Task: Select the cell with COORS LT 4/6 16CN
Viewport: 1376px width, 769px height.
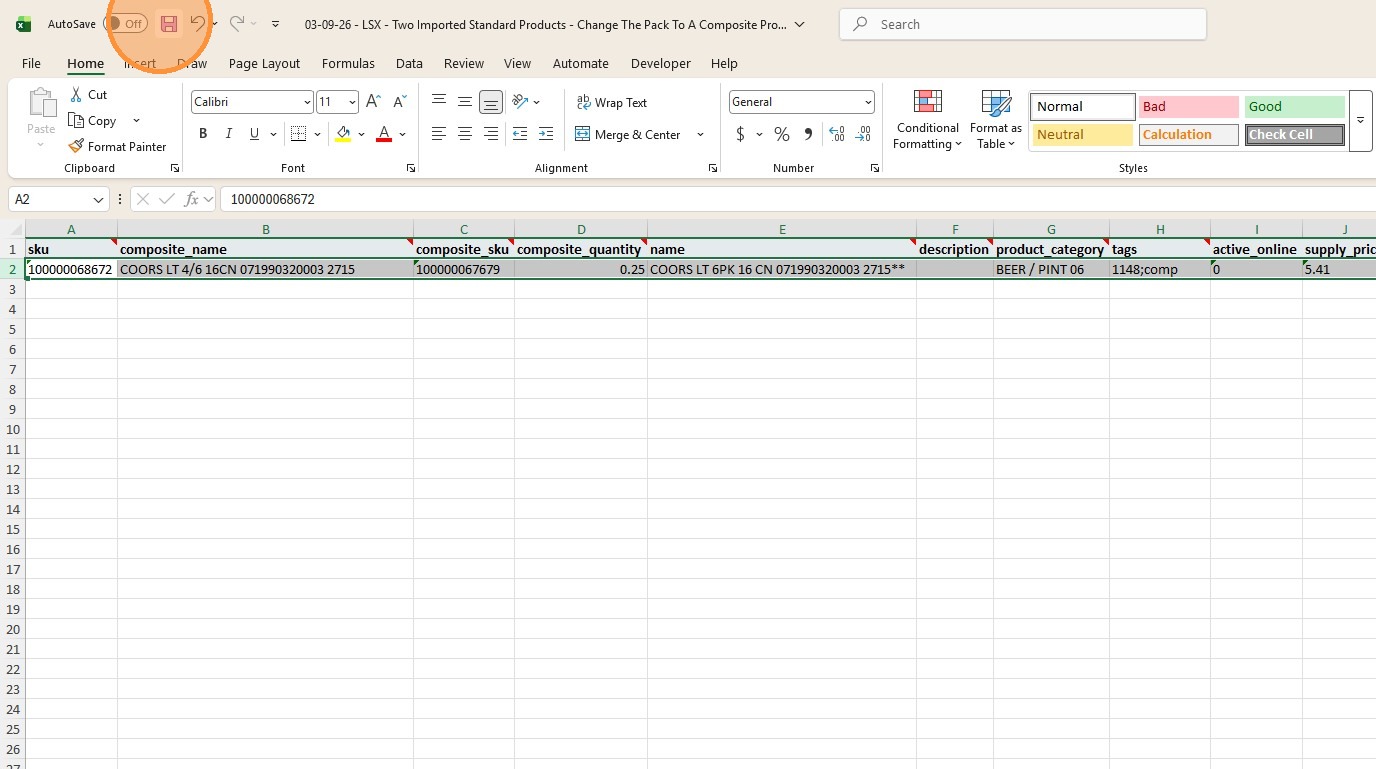Action: [265, 269]
